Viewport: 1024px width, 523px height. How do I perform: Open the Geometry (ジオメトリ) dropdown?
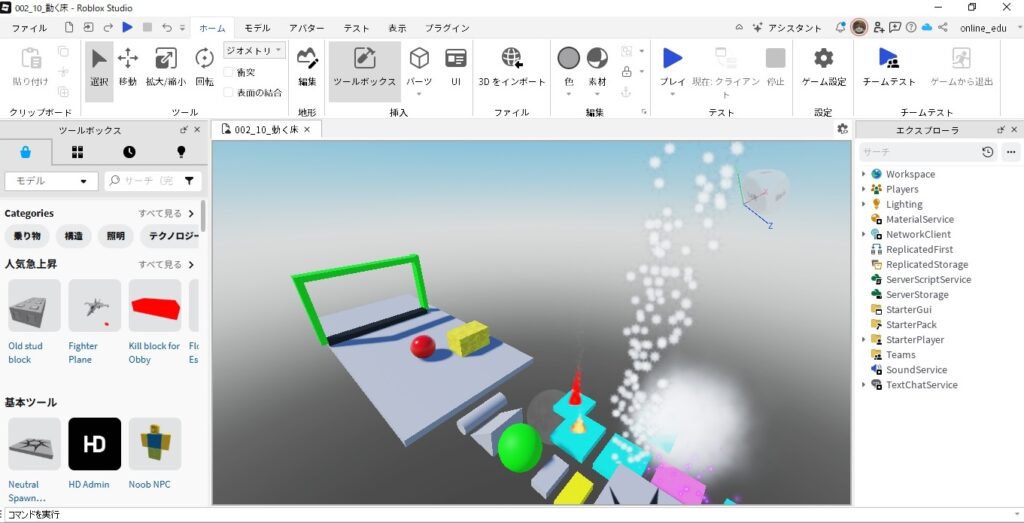[x=254, y=50]
